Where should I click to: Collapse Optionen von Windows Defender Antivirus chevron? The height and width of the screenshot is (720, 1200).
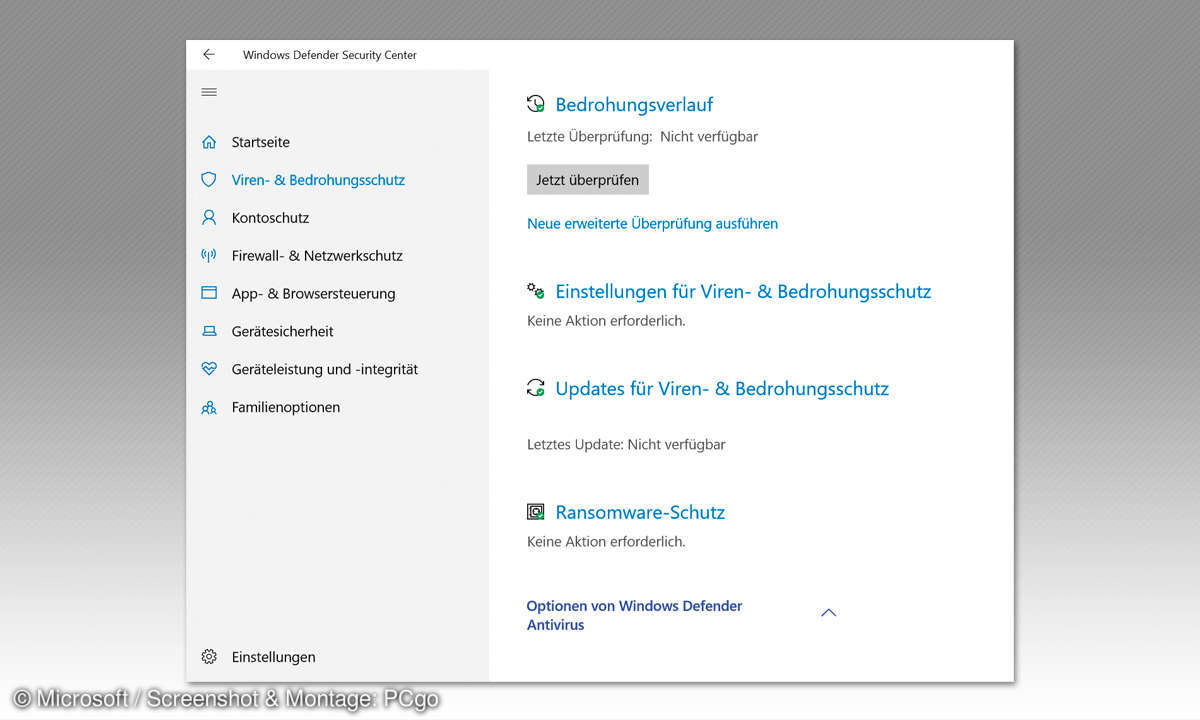point(828,613)
